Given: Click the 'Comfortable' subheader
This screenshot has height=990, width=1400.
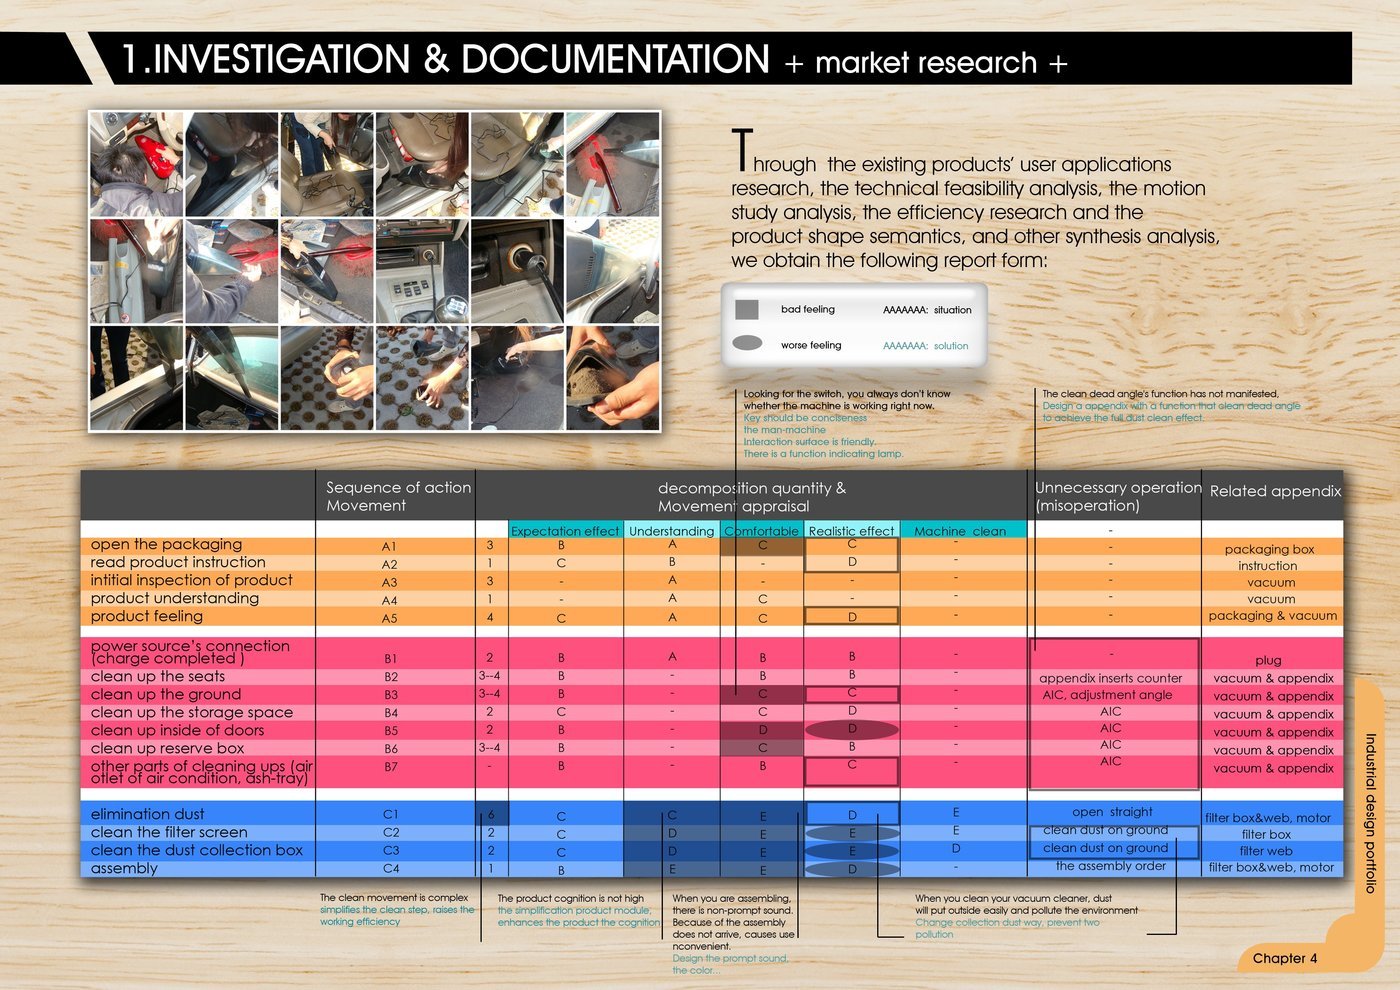Looking at the screenshot, I should [761, 531].
